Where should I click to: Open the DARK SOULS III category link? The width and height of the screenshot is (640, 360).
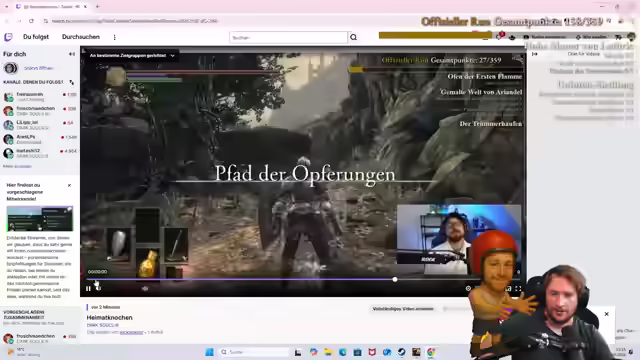[102, 325]
